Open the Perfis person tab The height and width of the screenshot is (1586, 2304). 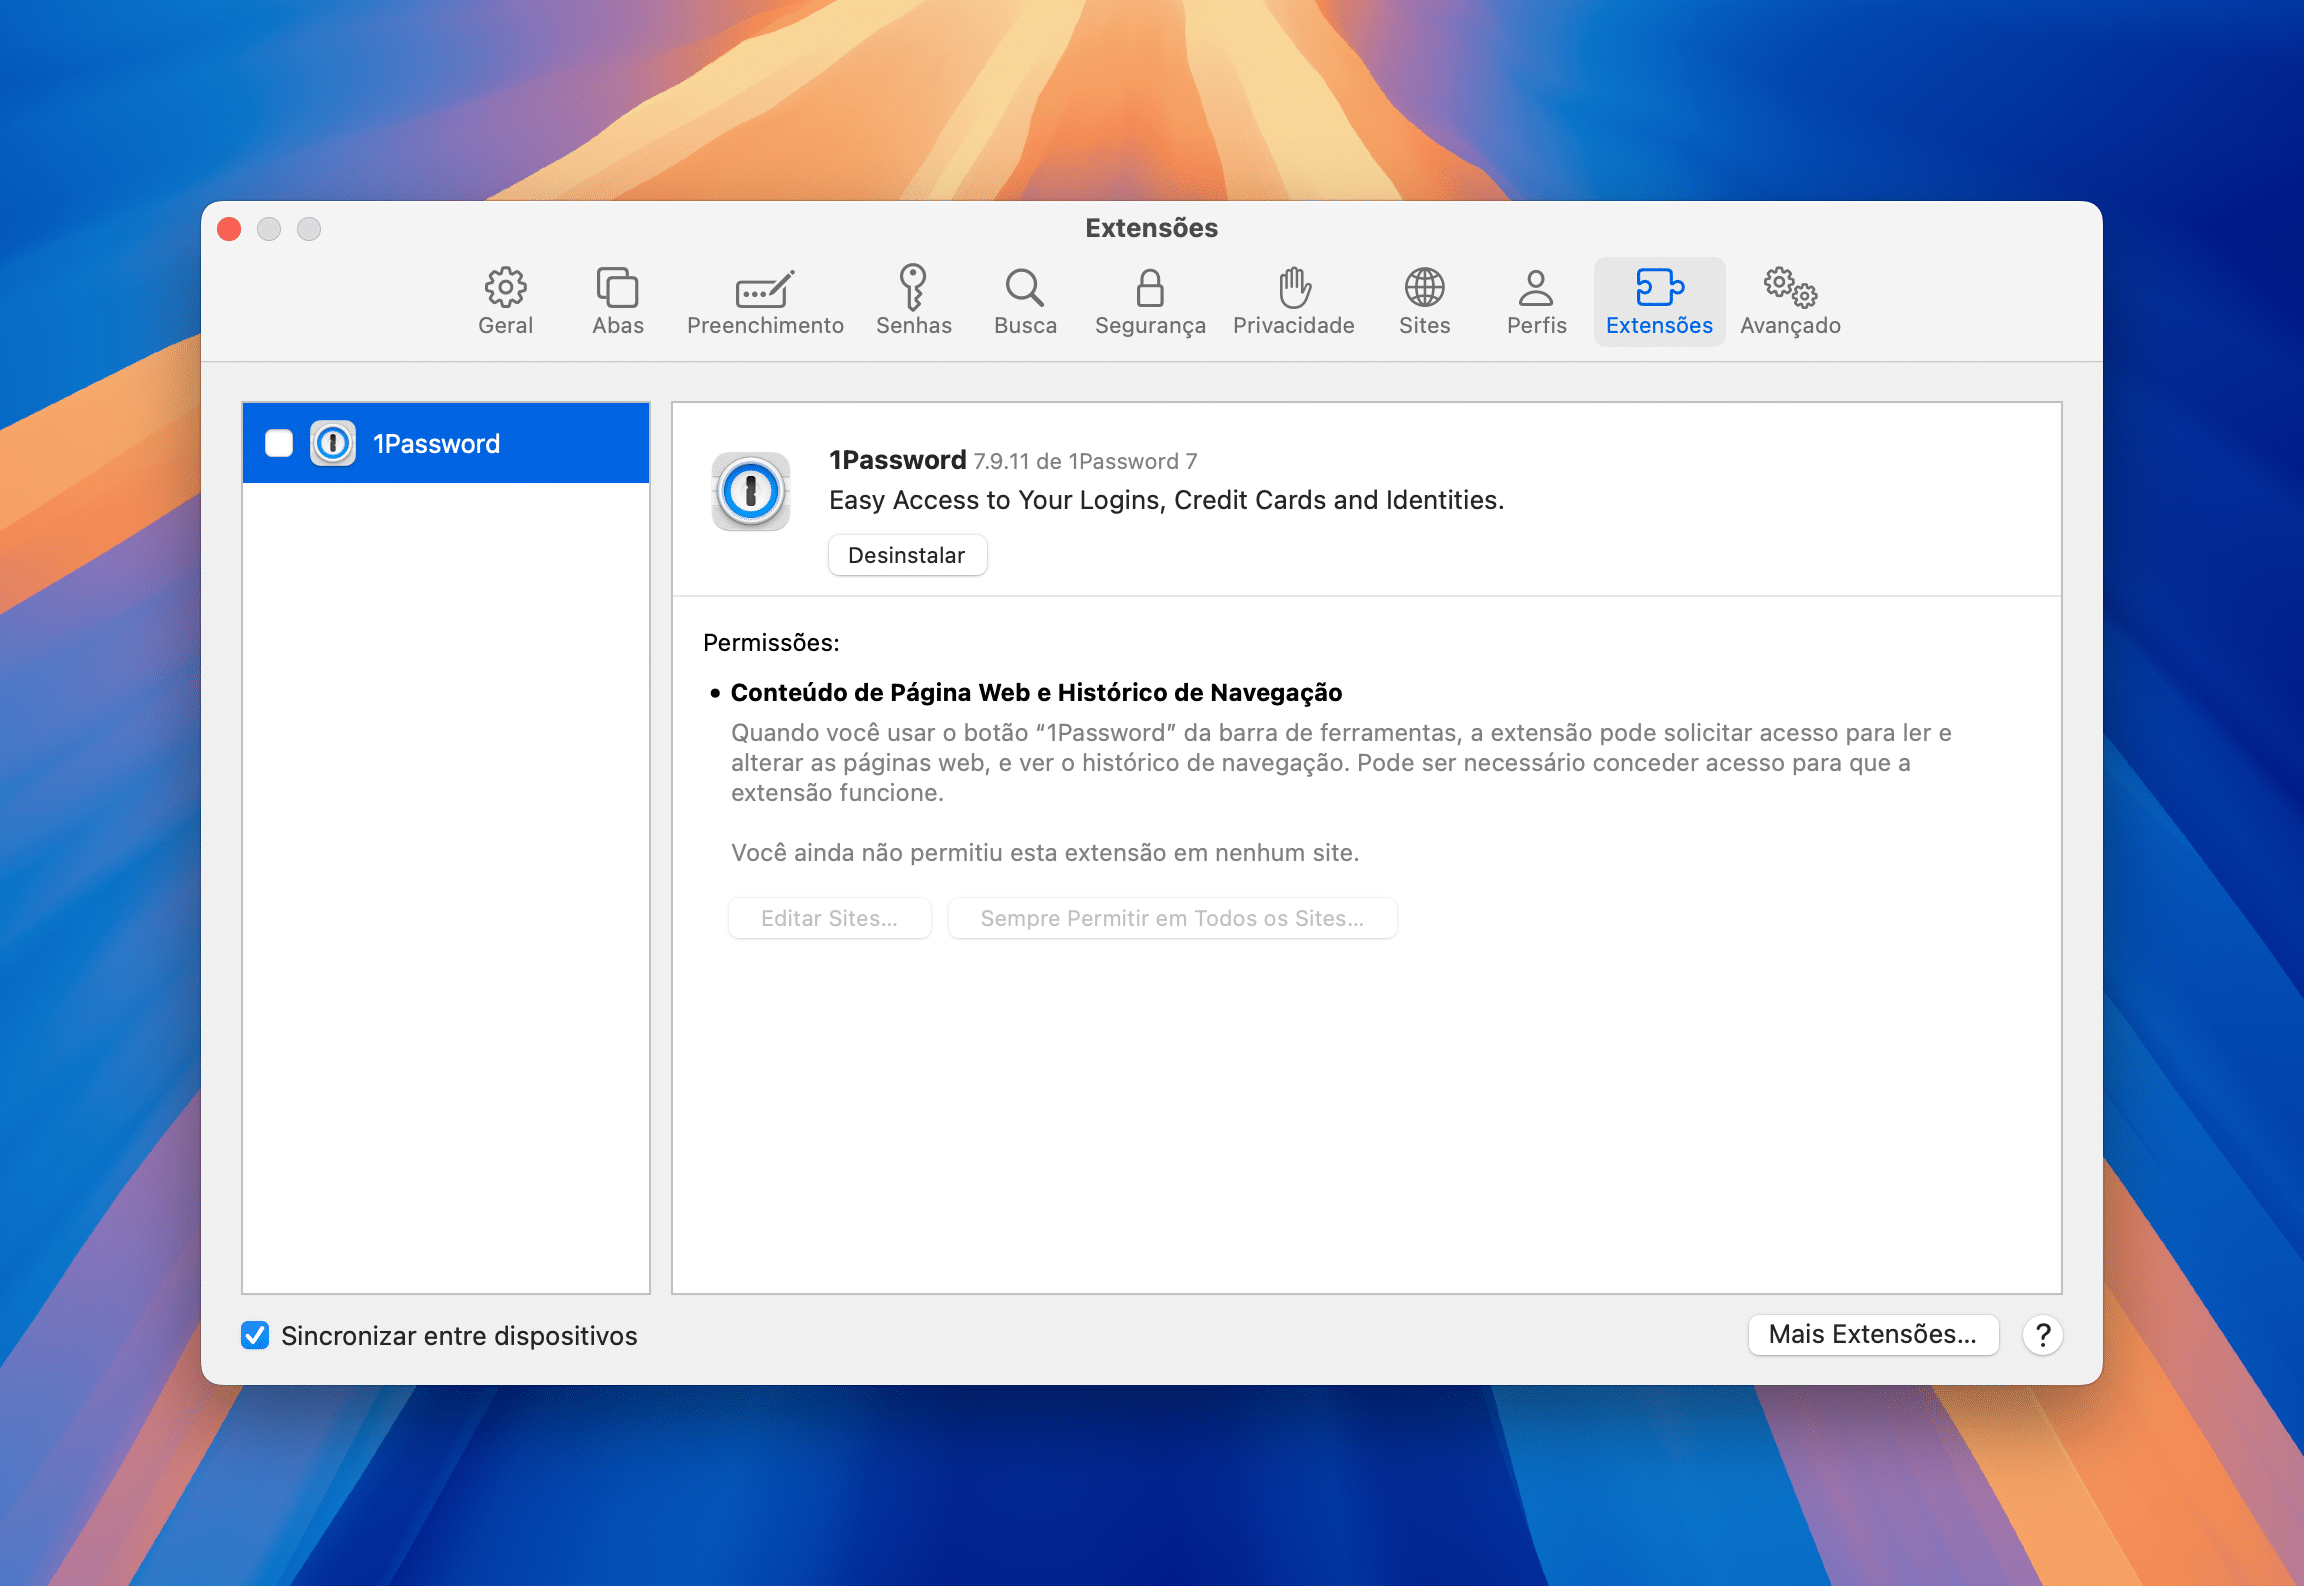coord(1536,301)
